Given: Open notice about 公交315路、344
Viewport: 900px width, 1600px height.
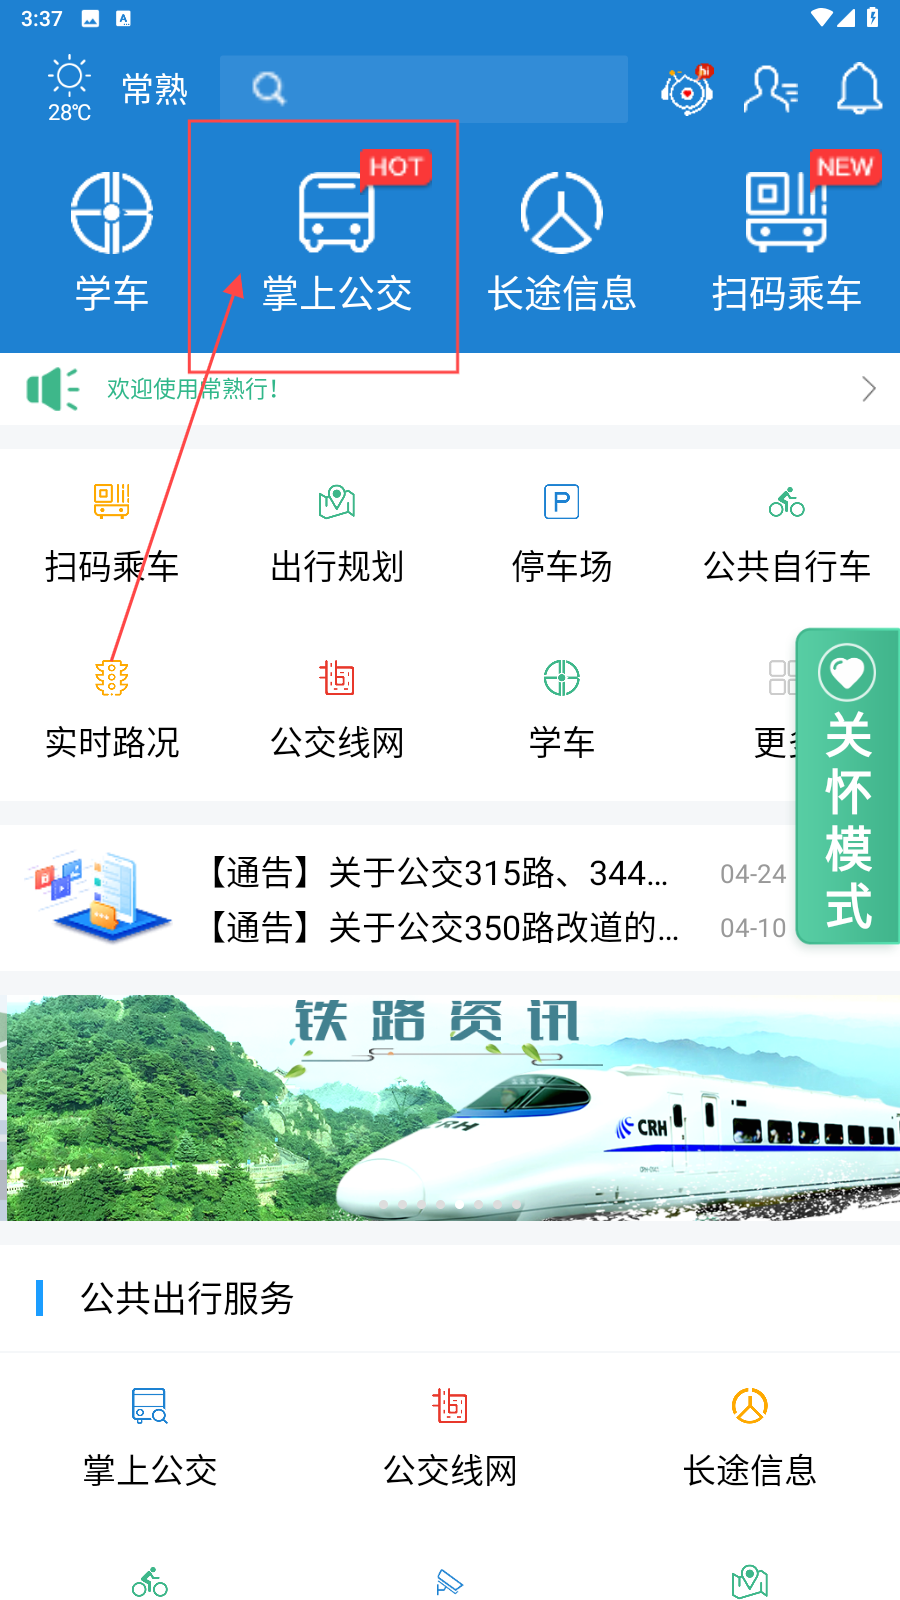Looking at the screenshot, I should pos(438,873).
